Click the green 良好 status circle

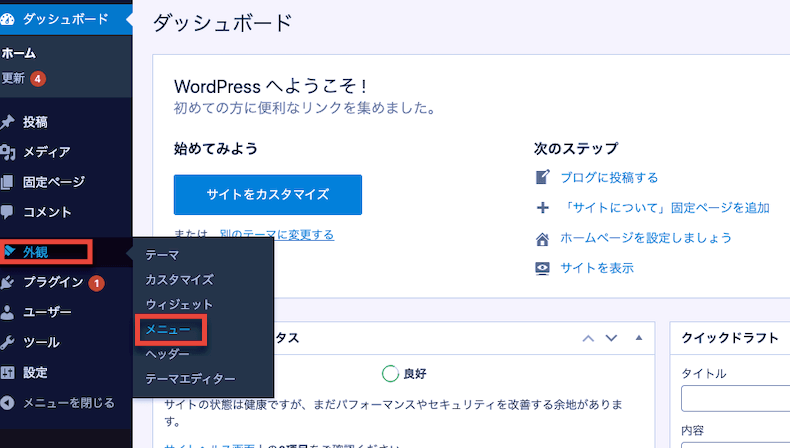click(x=390, y=373)
